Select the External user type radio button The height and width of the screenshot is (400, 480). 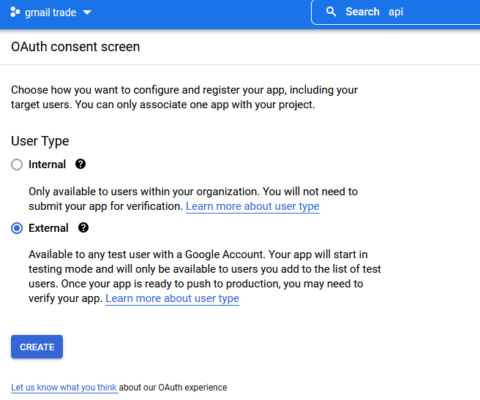pos(17,228)
